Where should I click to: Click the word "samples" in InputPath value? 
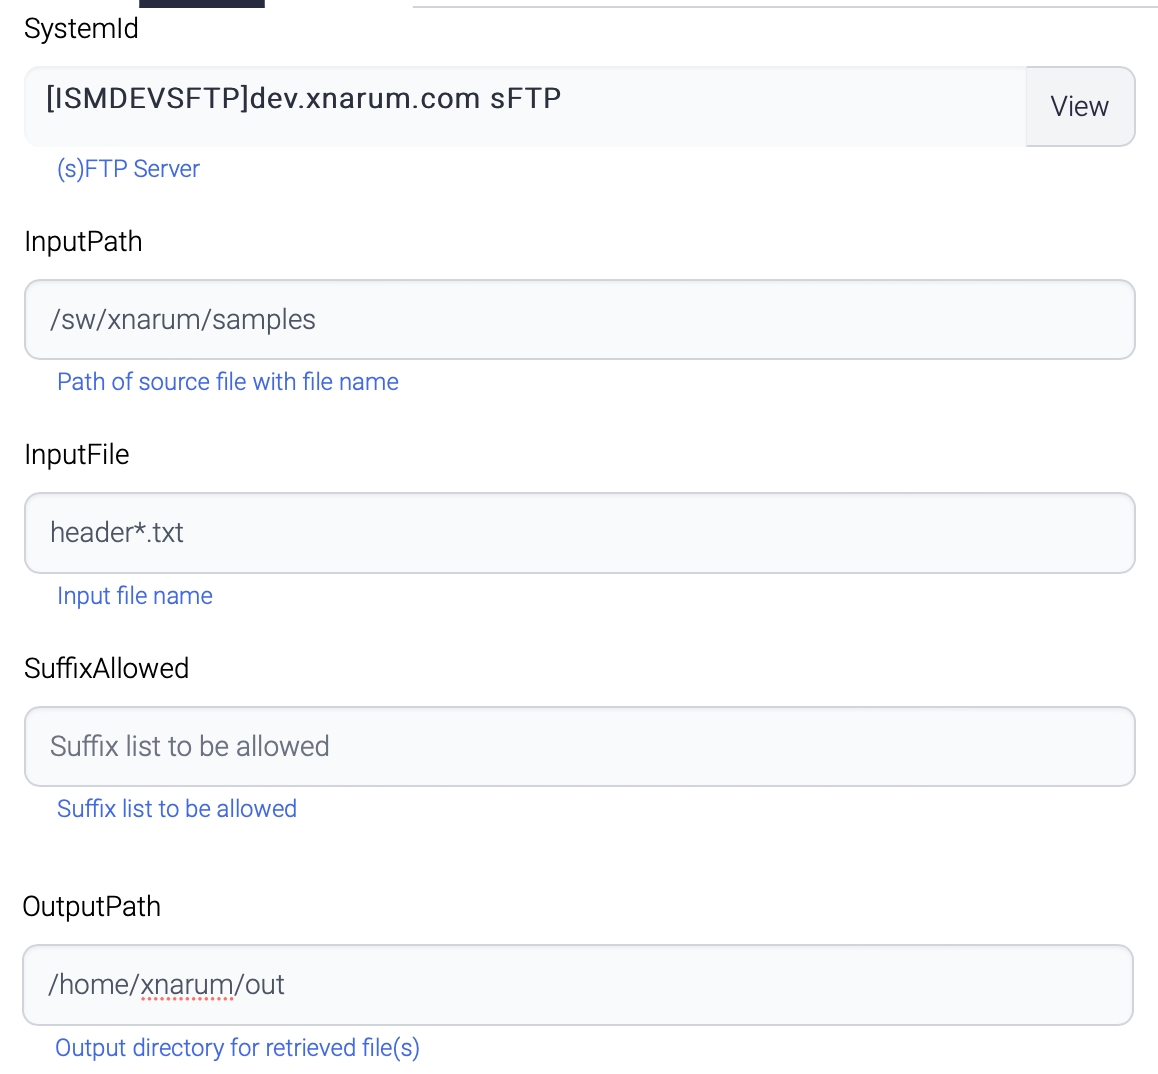[263, 320]
